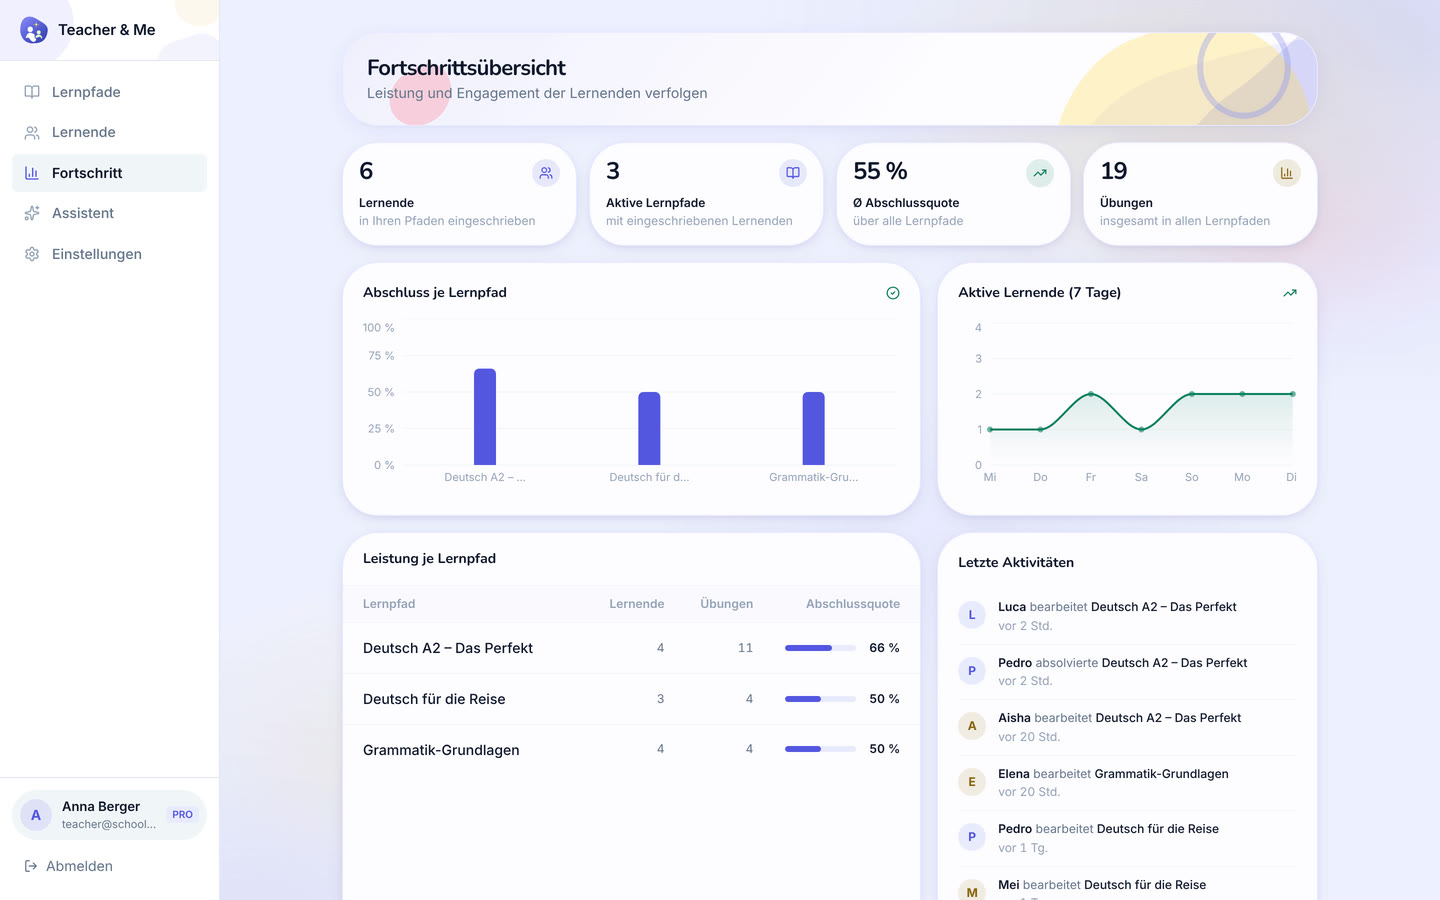Click the Übungen column header
1440x900 pixels.
click(727, 604)
